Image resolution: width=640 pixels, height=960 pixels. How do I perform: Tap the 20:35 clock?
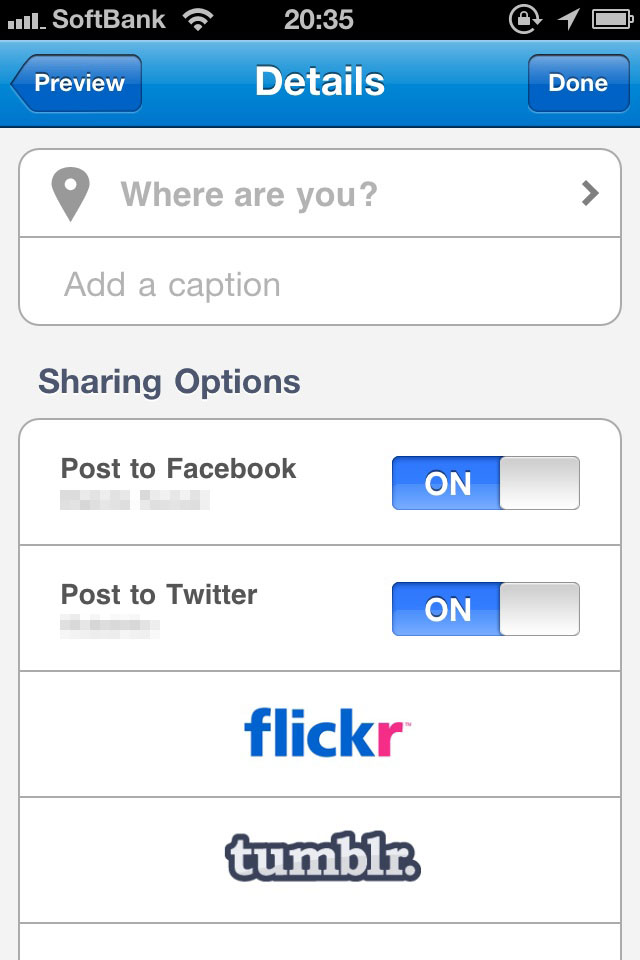(x=317, y=19)
